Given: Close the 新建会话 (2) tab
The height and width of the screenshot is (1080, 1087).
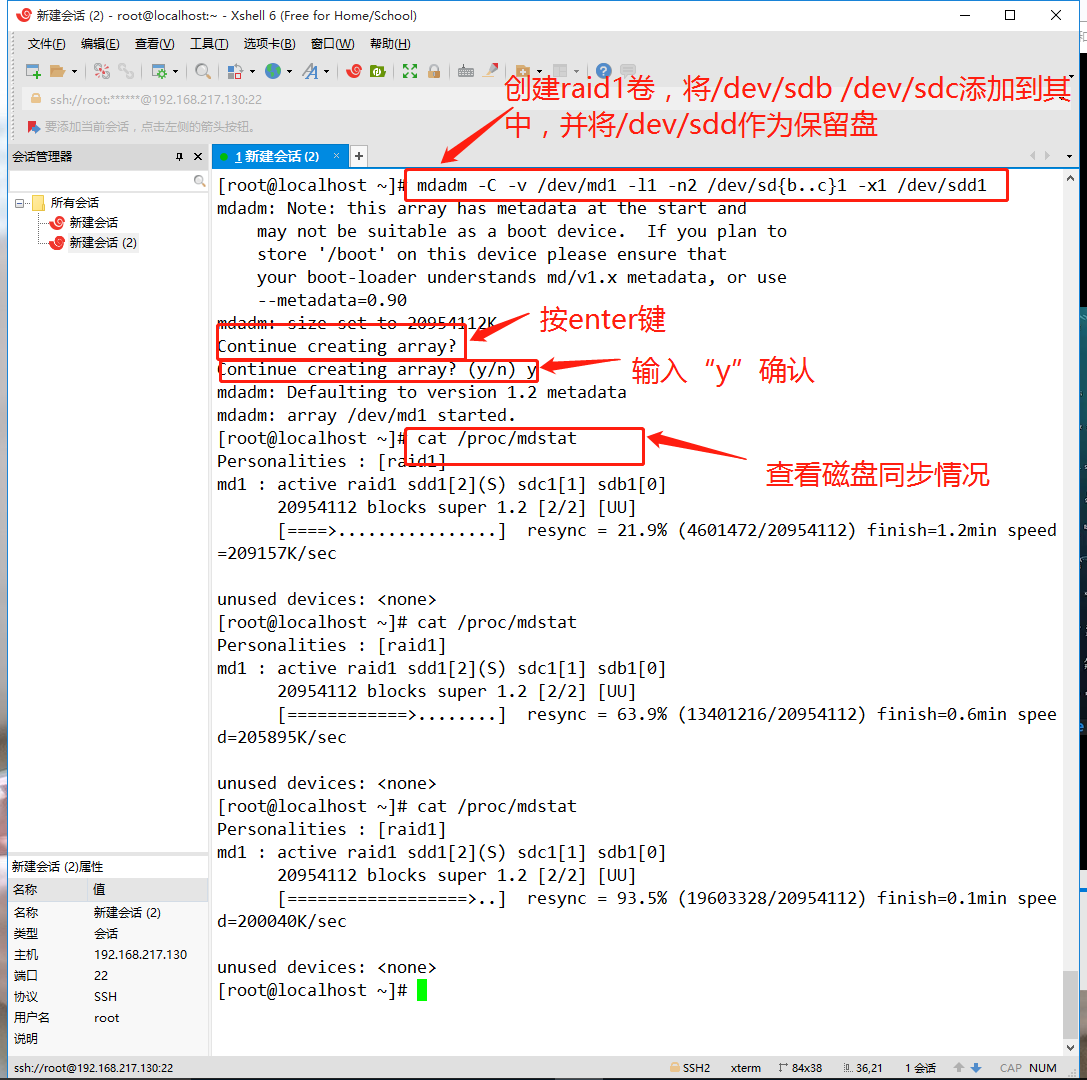Looking at the screenshot, I should [x=336, y=156].
